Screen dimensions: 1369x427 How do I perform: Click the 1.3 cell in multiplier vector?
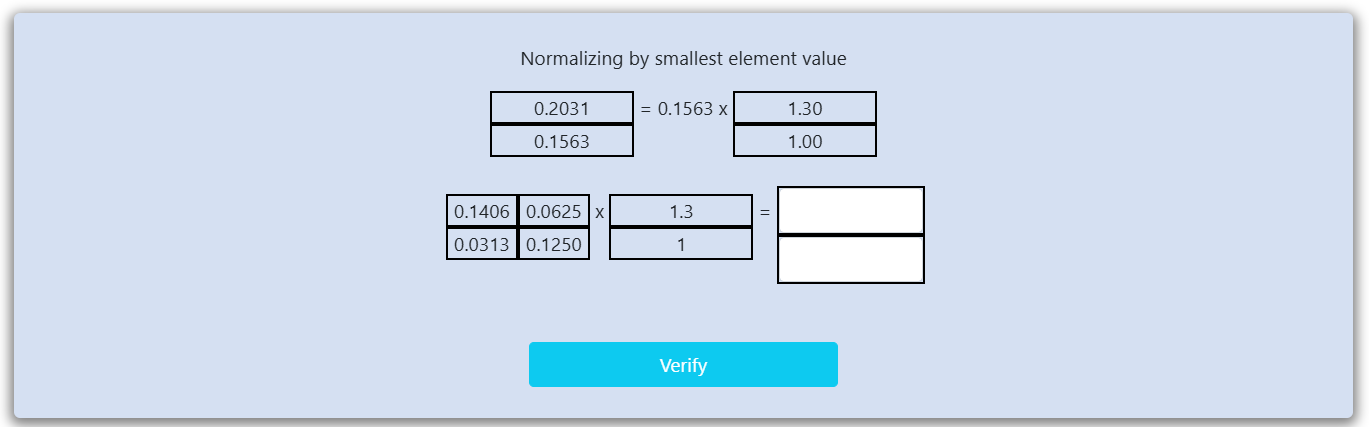point(680,212)
